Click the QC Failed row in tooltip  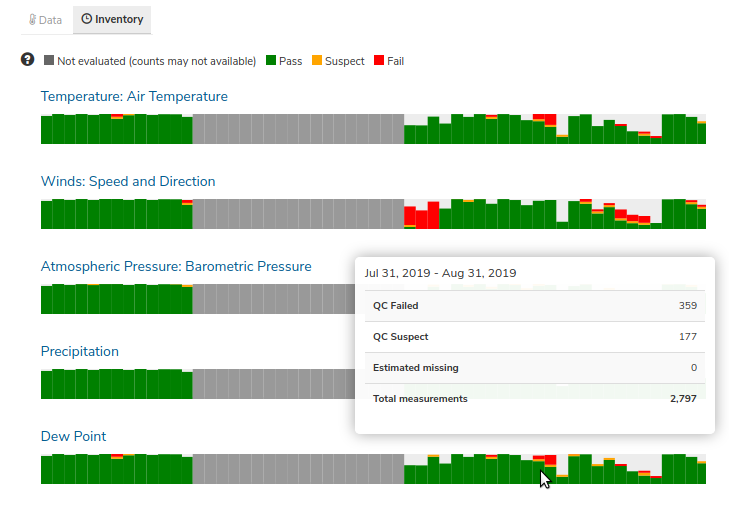point(535,306)
